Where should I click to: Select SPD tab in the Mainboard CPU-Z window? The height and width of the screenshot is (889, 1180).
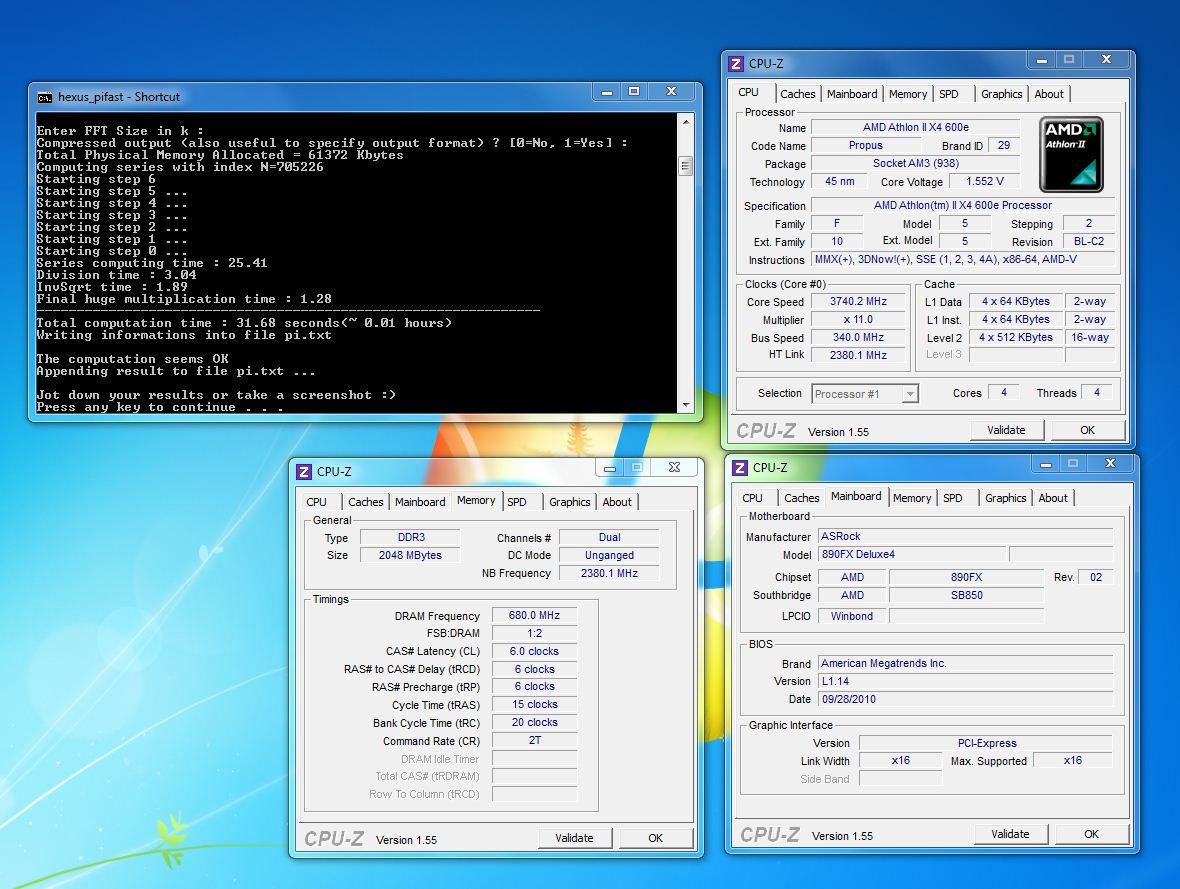point(953,498)
